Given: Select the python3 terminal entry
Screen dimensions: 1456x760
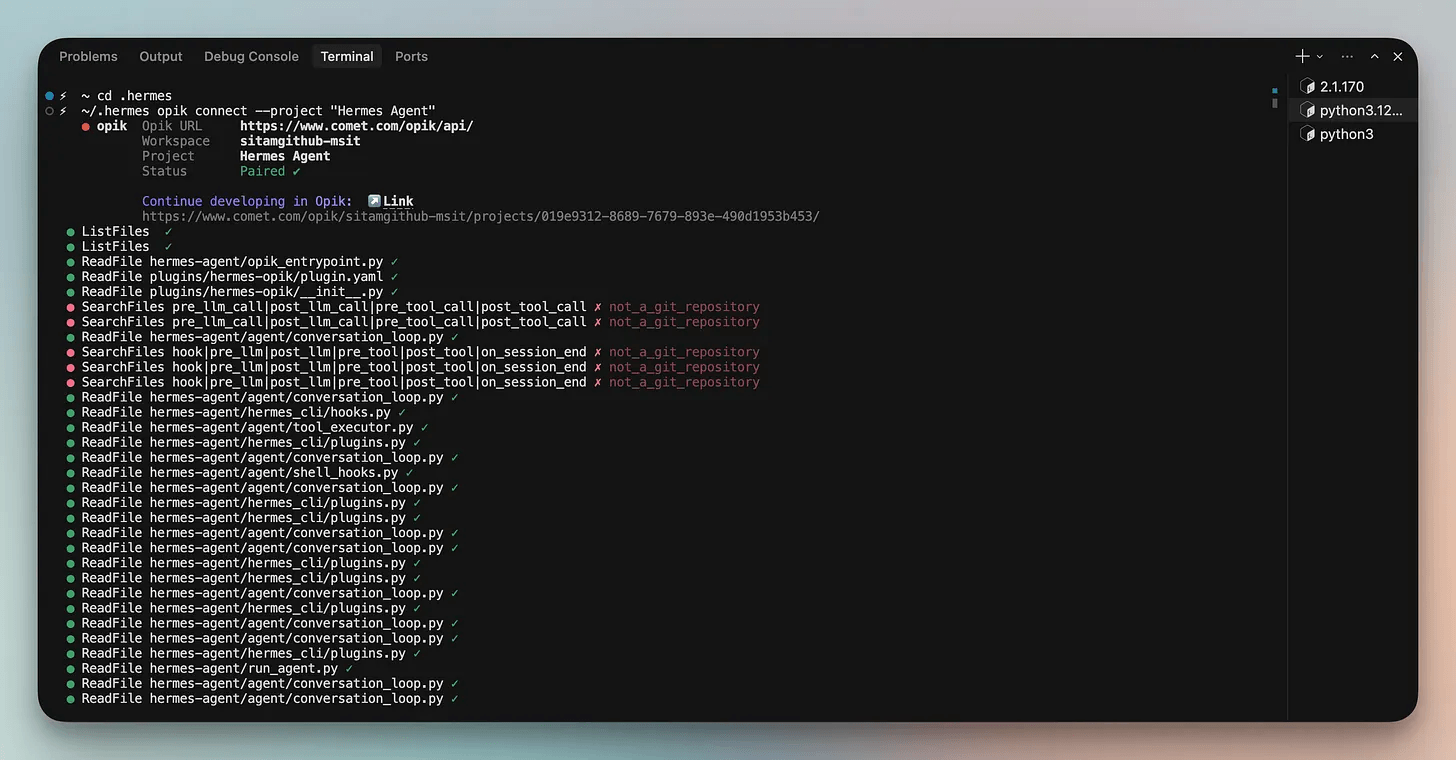Looking at the screenshot, I should pyautogui.click(x=1354, y=134).
